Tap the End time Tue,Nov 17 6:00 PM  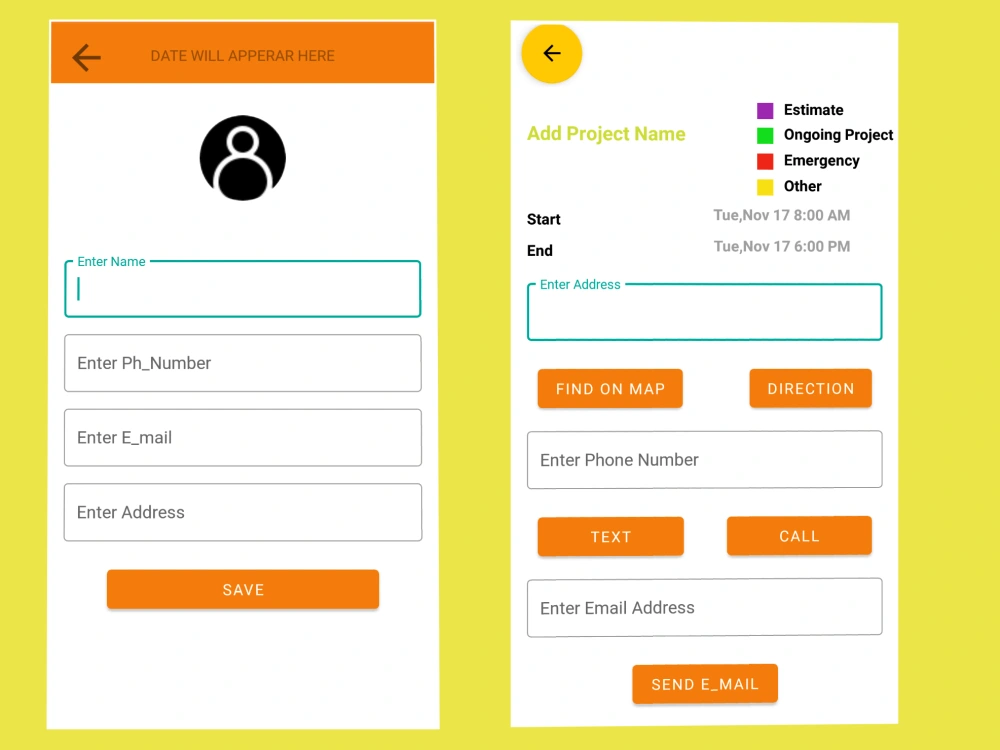click(781, 246)
